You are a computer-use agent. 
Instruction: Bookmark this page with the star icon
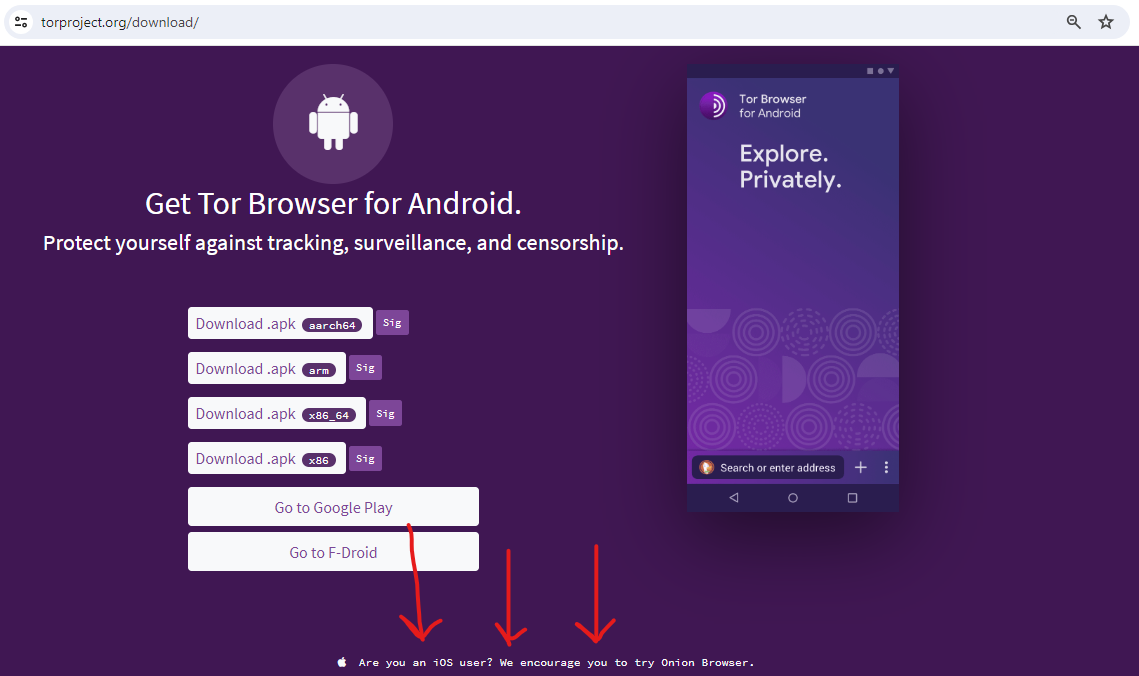coord(1106,22)
